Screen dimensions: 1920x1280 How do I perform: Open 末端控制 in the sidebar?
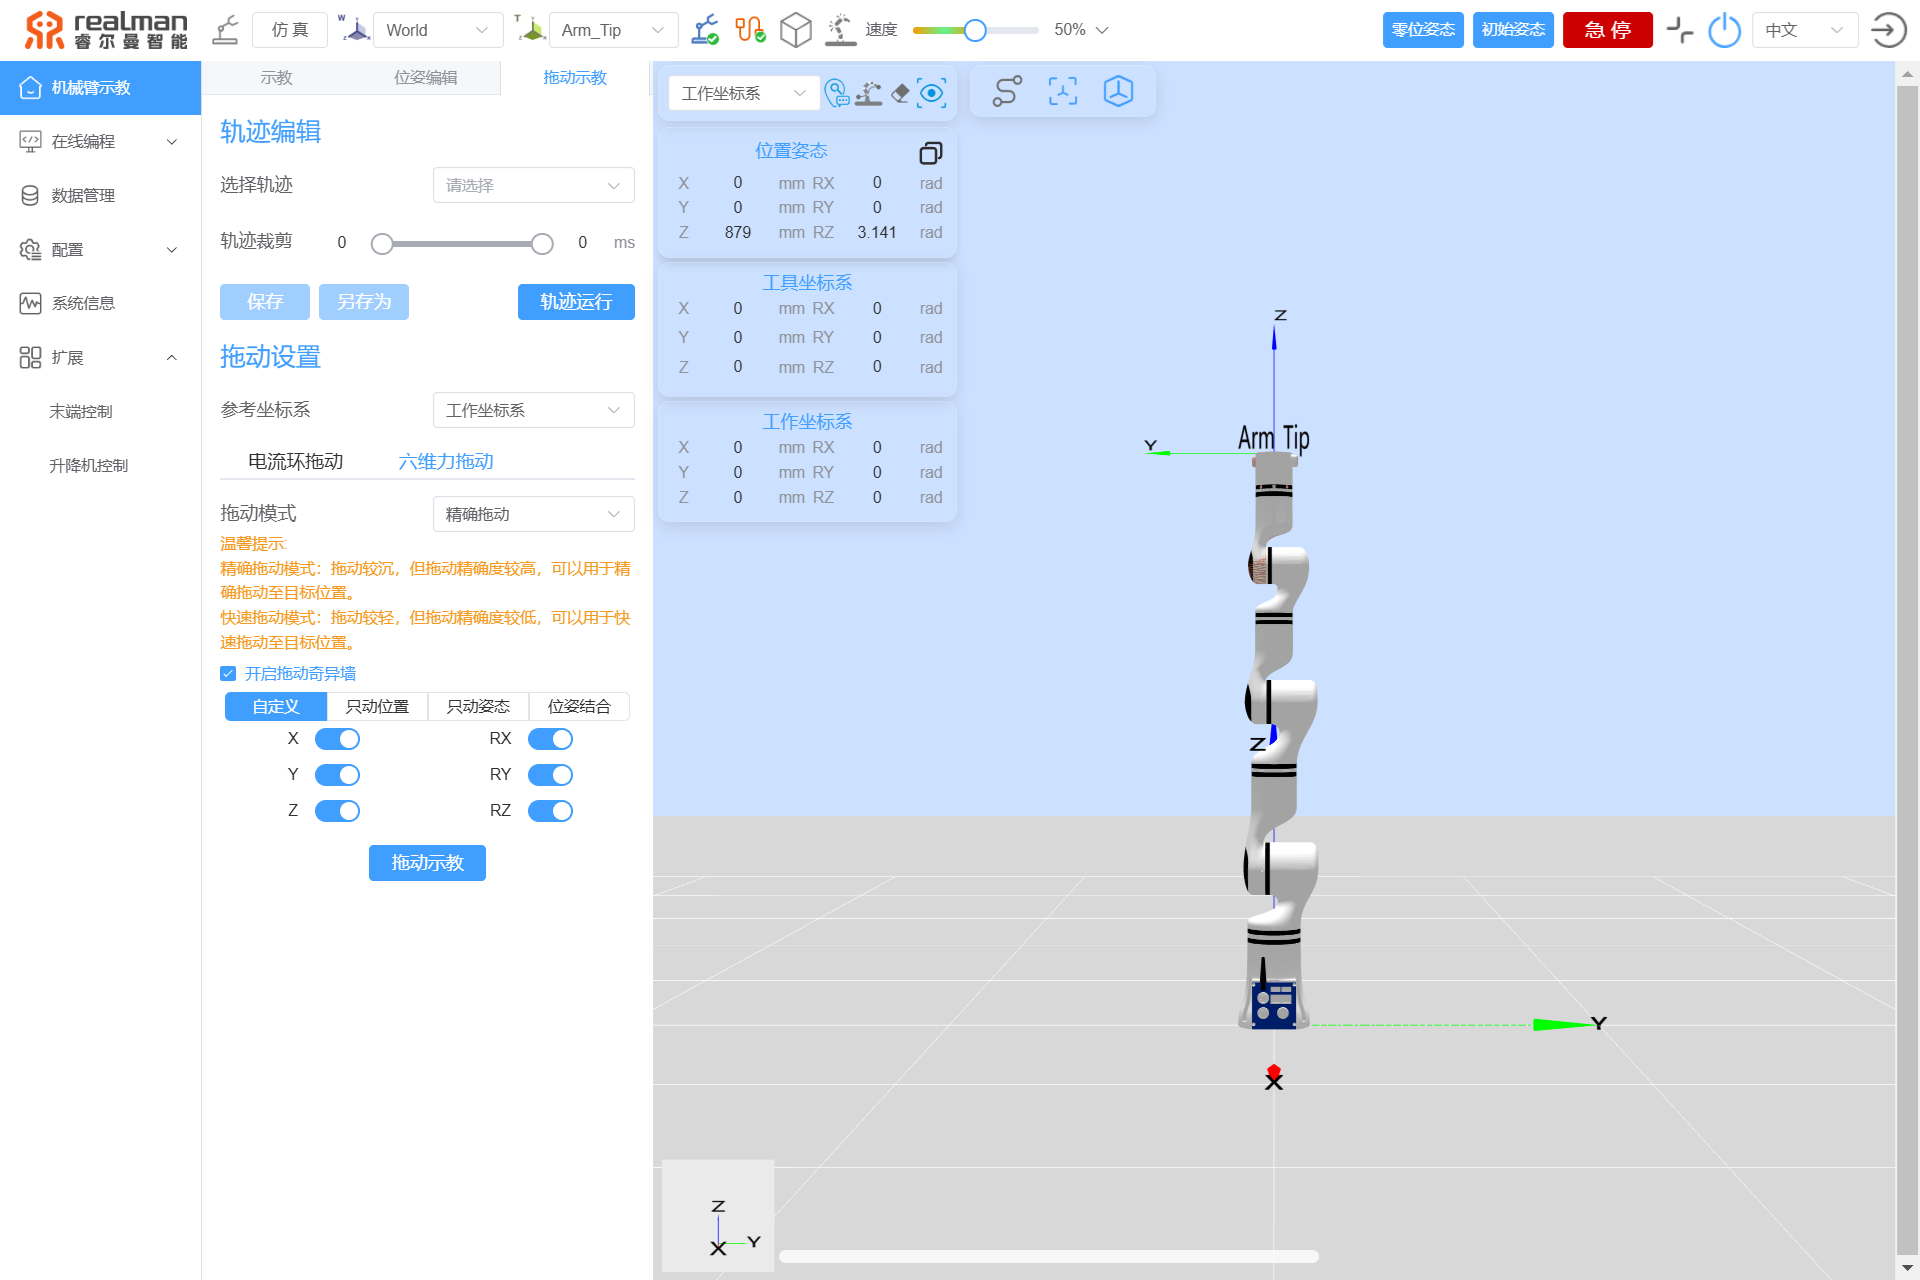[x=81, y=411]
